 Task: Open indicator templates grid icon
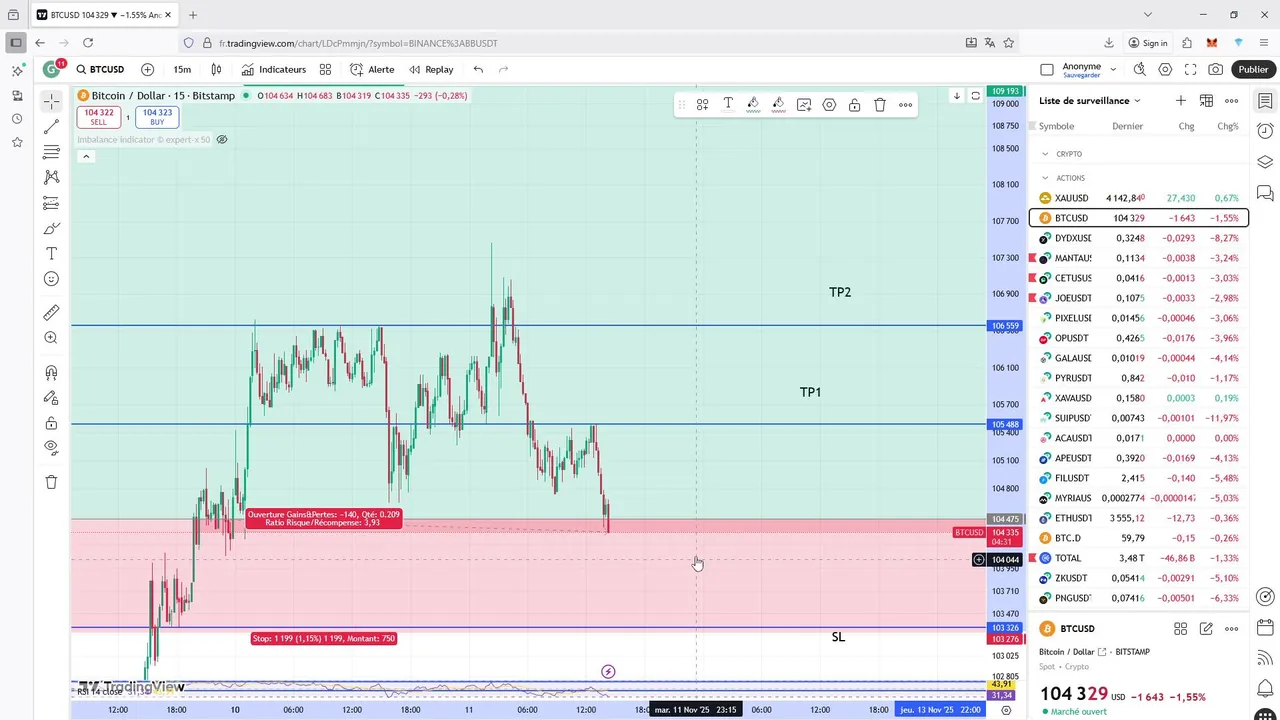pyautogui.click(x=325, y=69)
